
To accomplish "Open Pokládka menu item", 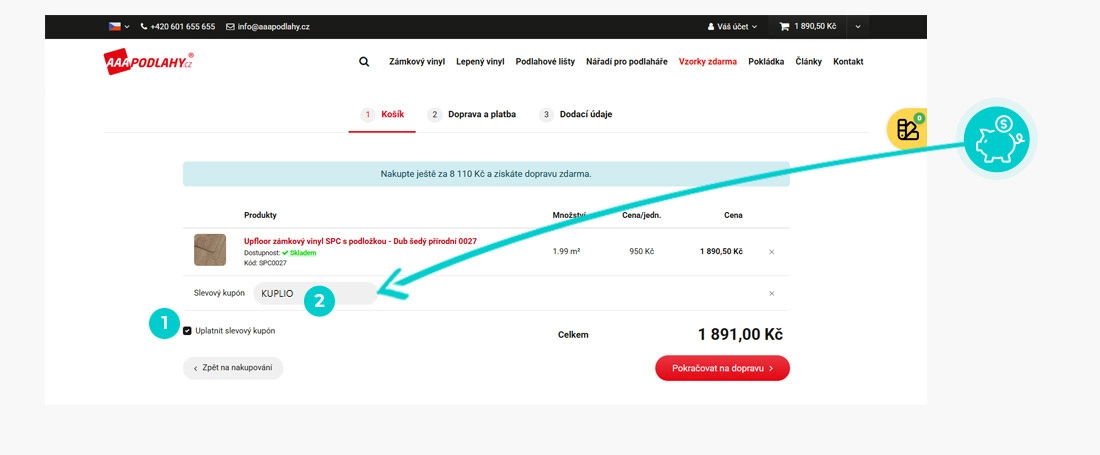I will [x=766, y=62].
